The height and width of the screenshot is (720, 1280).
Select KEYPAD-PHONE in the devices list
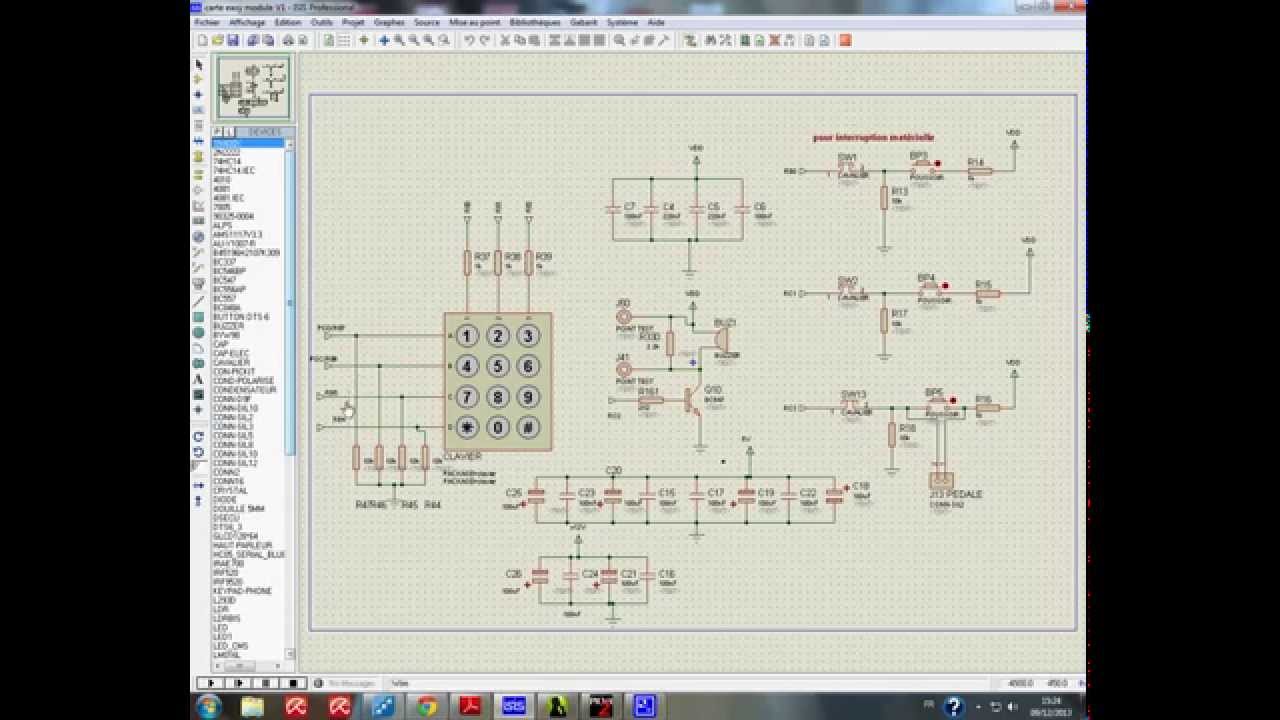tap(242, 591)
